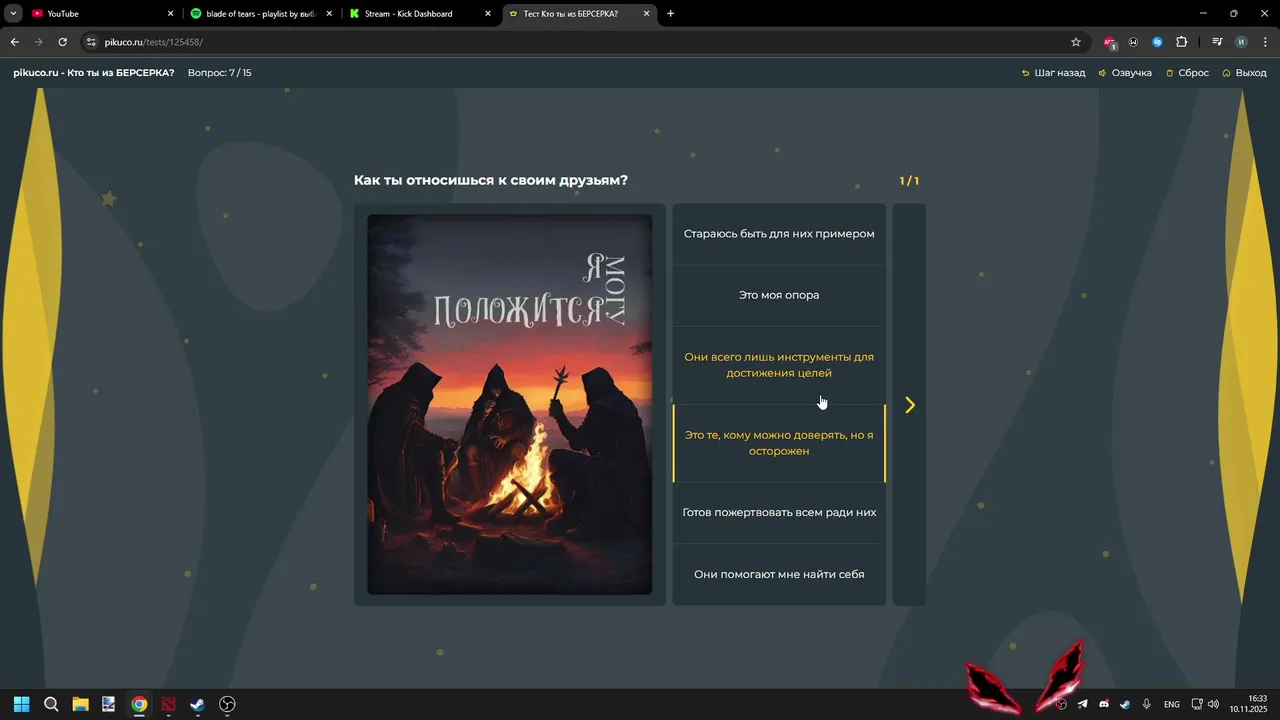
Task: Open the Shazam extension icon
Action: [x=1157, y=42]
